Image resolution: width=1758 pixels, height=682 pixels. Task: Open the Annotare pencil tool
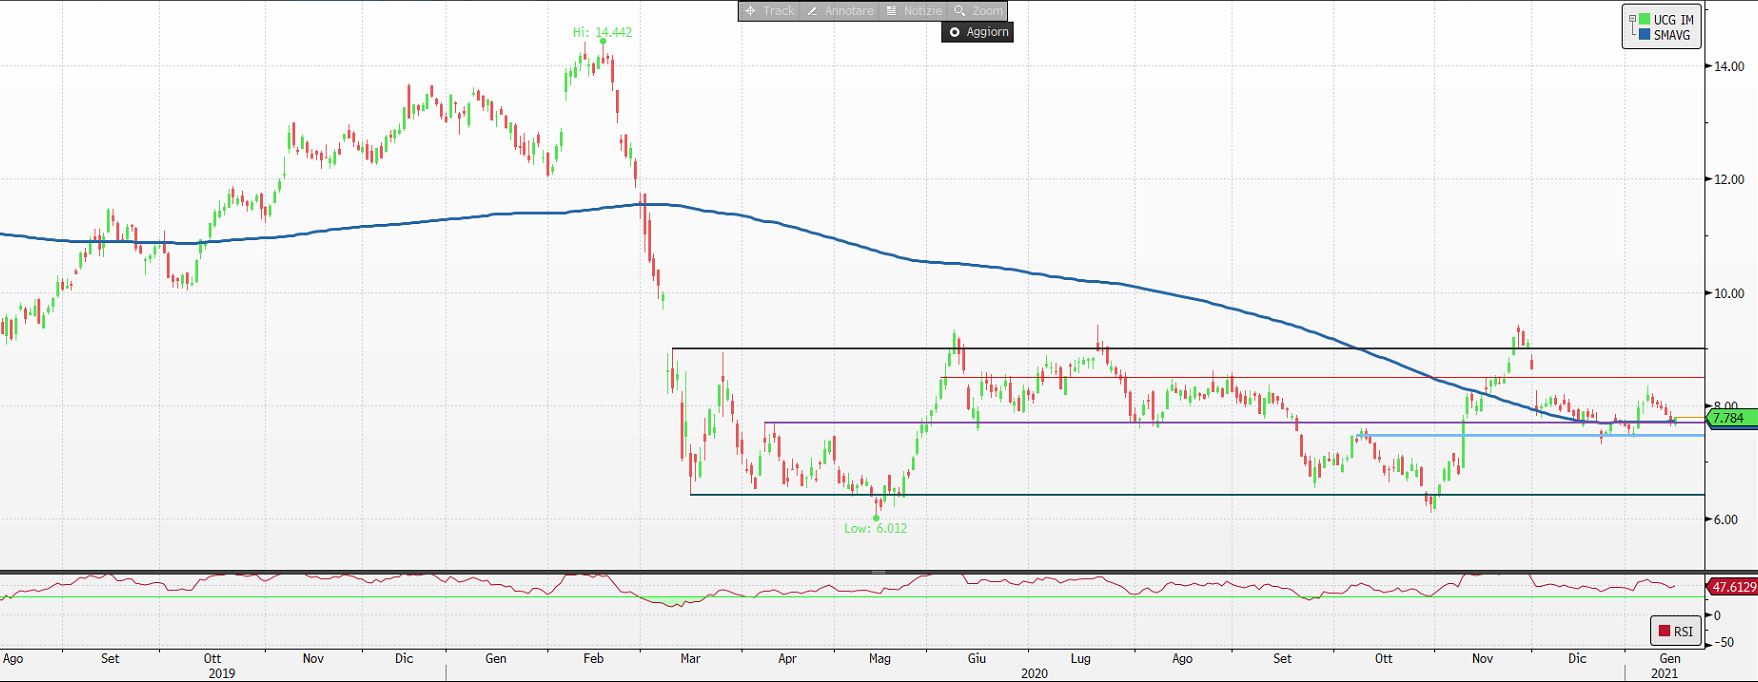coord(840,11)
